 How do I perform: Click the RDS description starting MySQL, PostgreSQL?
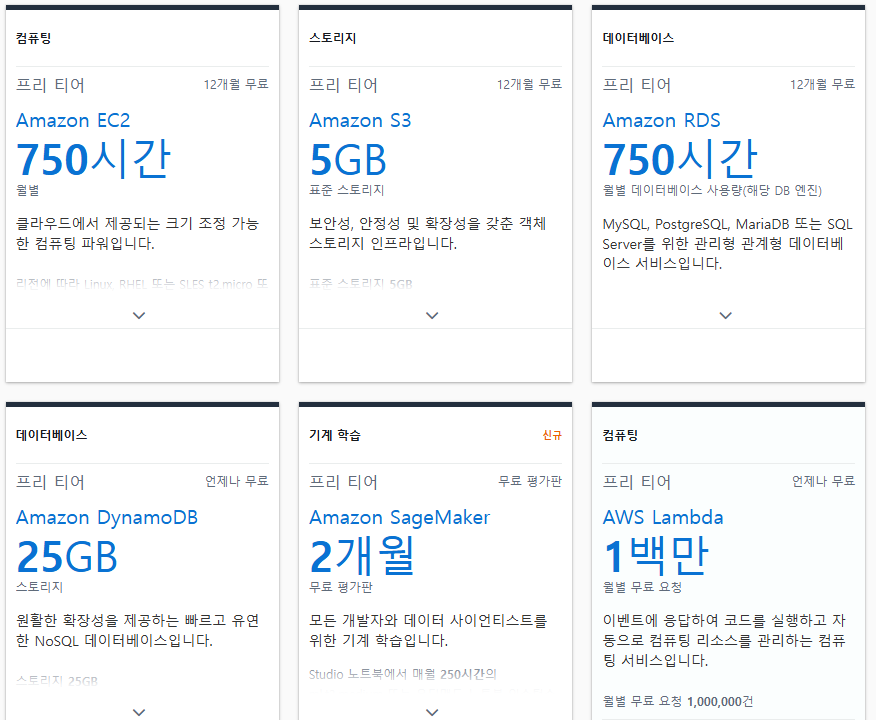click(727, 244)
